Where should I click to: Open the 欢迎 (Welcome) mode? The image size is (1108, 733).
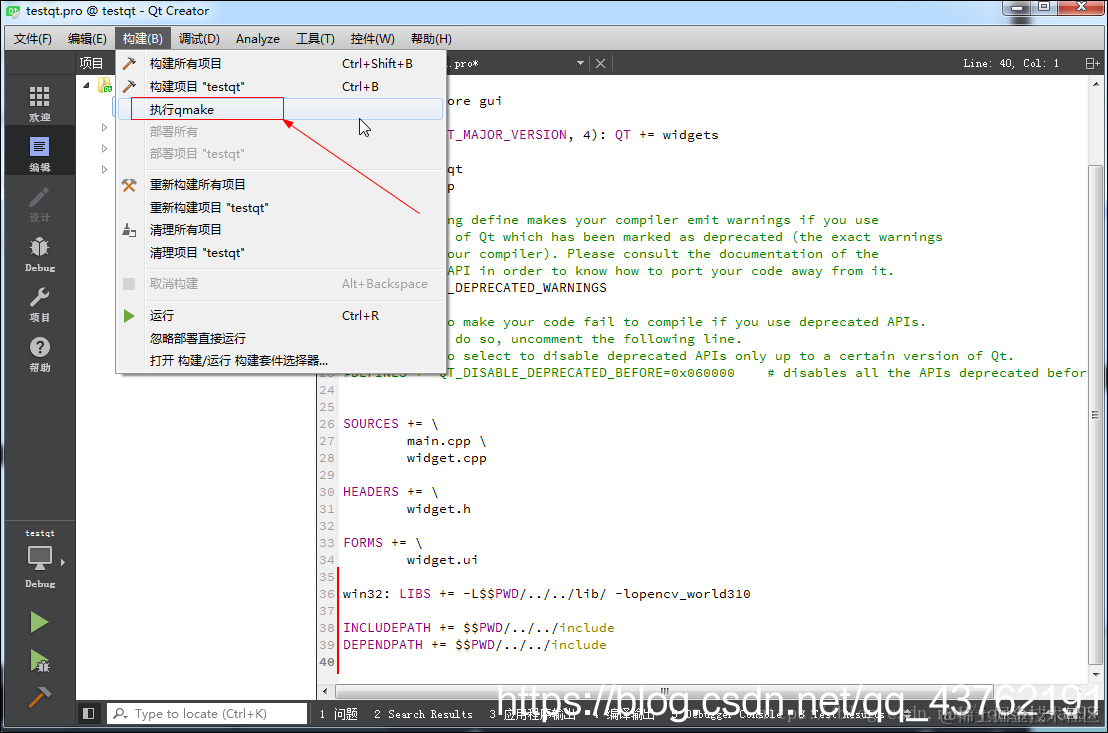pyautogui.click(x=40, y=102)
